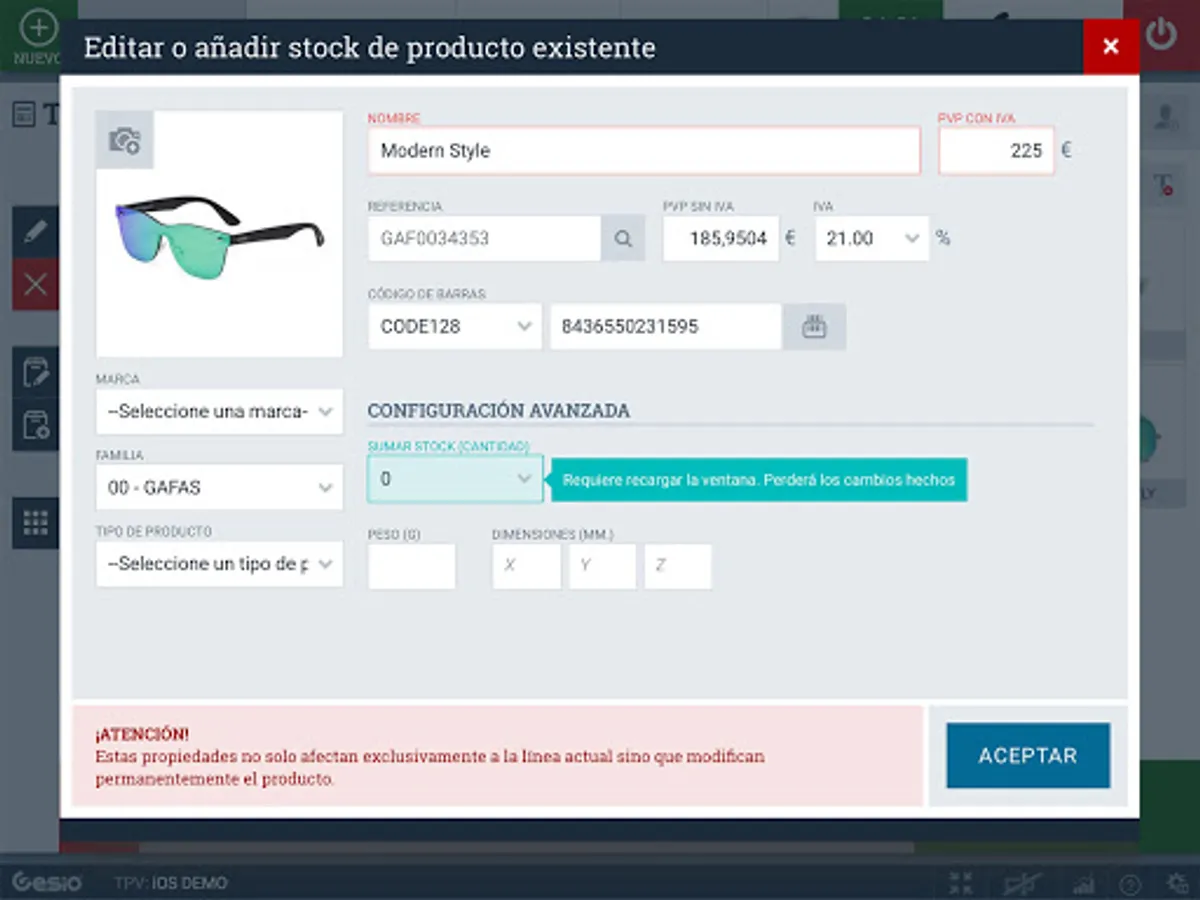Open the IVA percentage dropdown
Screen dimensions: 1200x900
[870, 238]
